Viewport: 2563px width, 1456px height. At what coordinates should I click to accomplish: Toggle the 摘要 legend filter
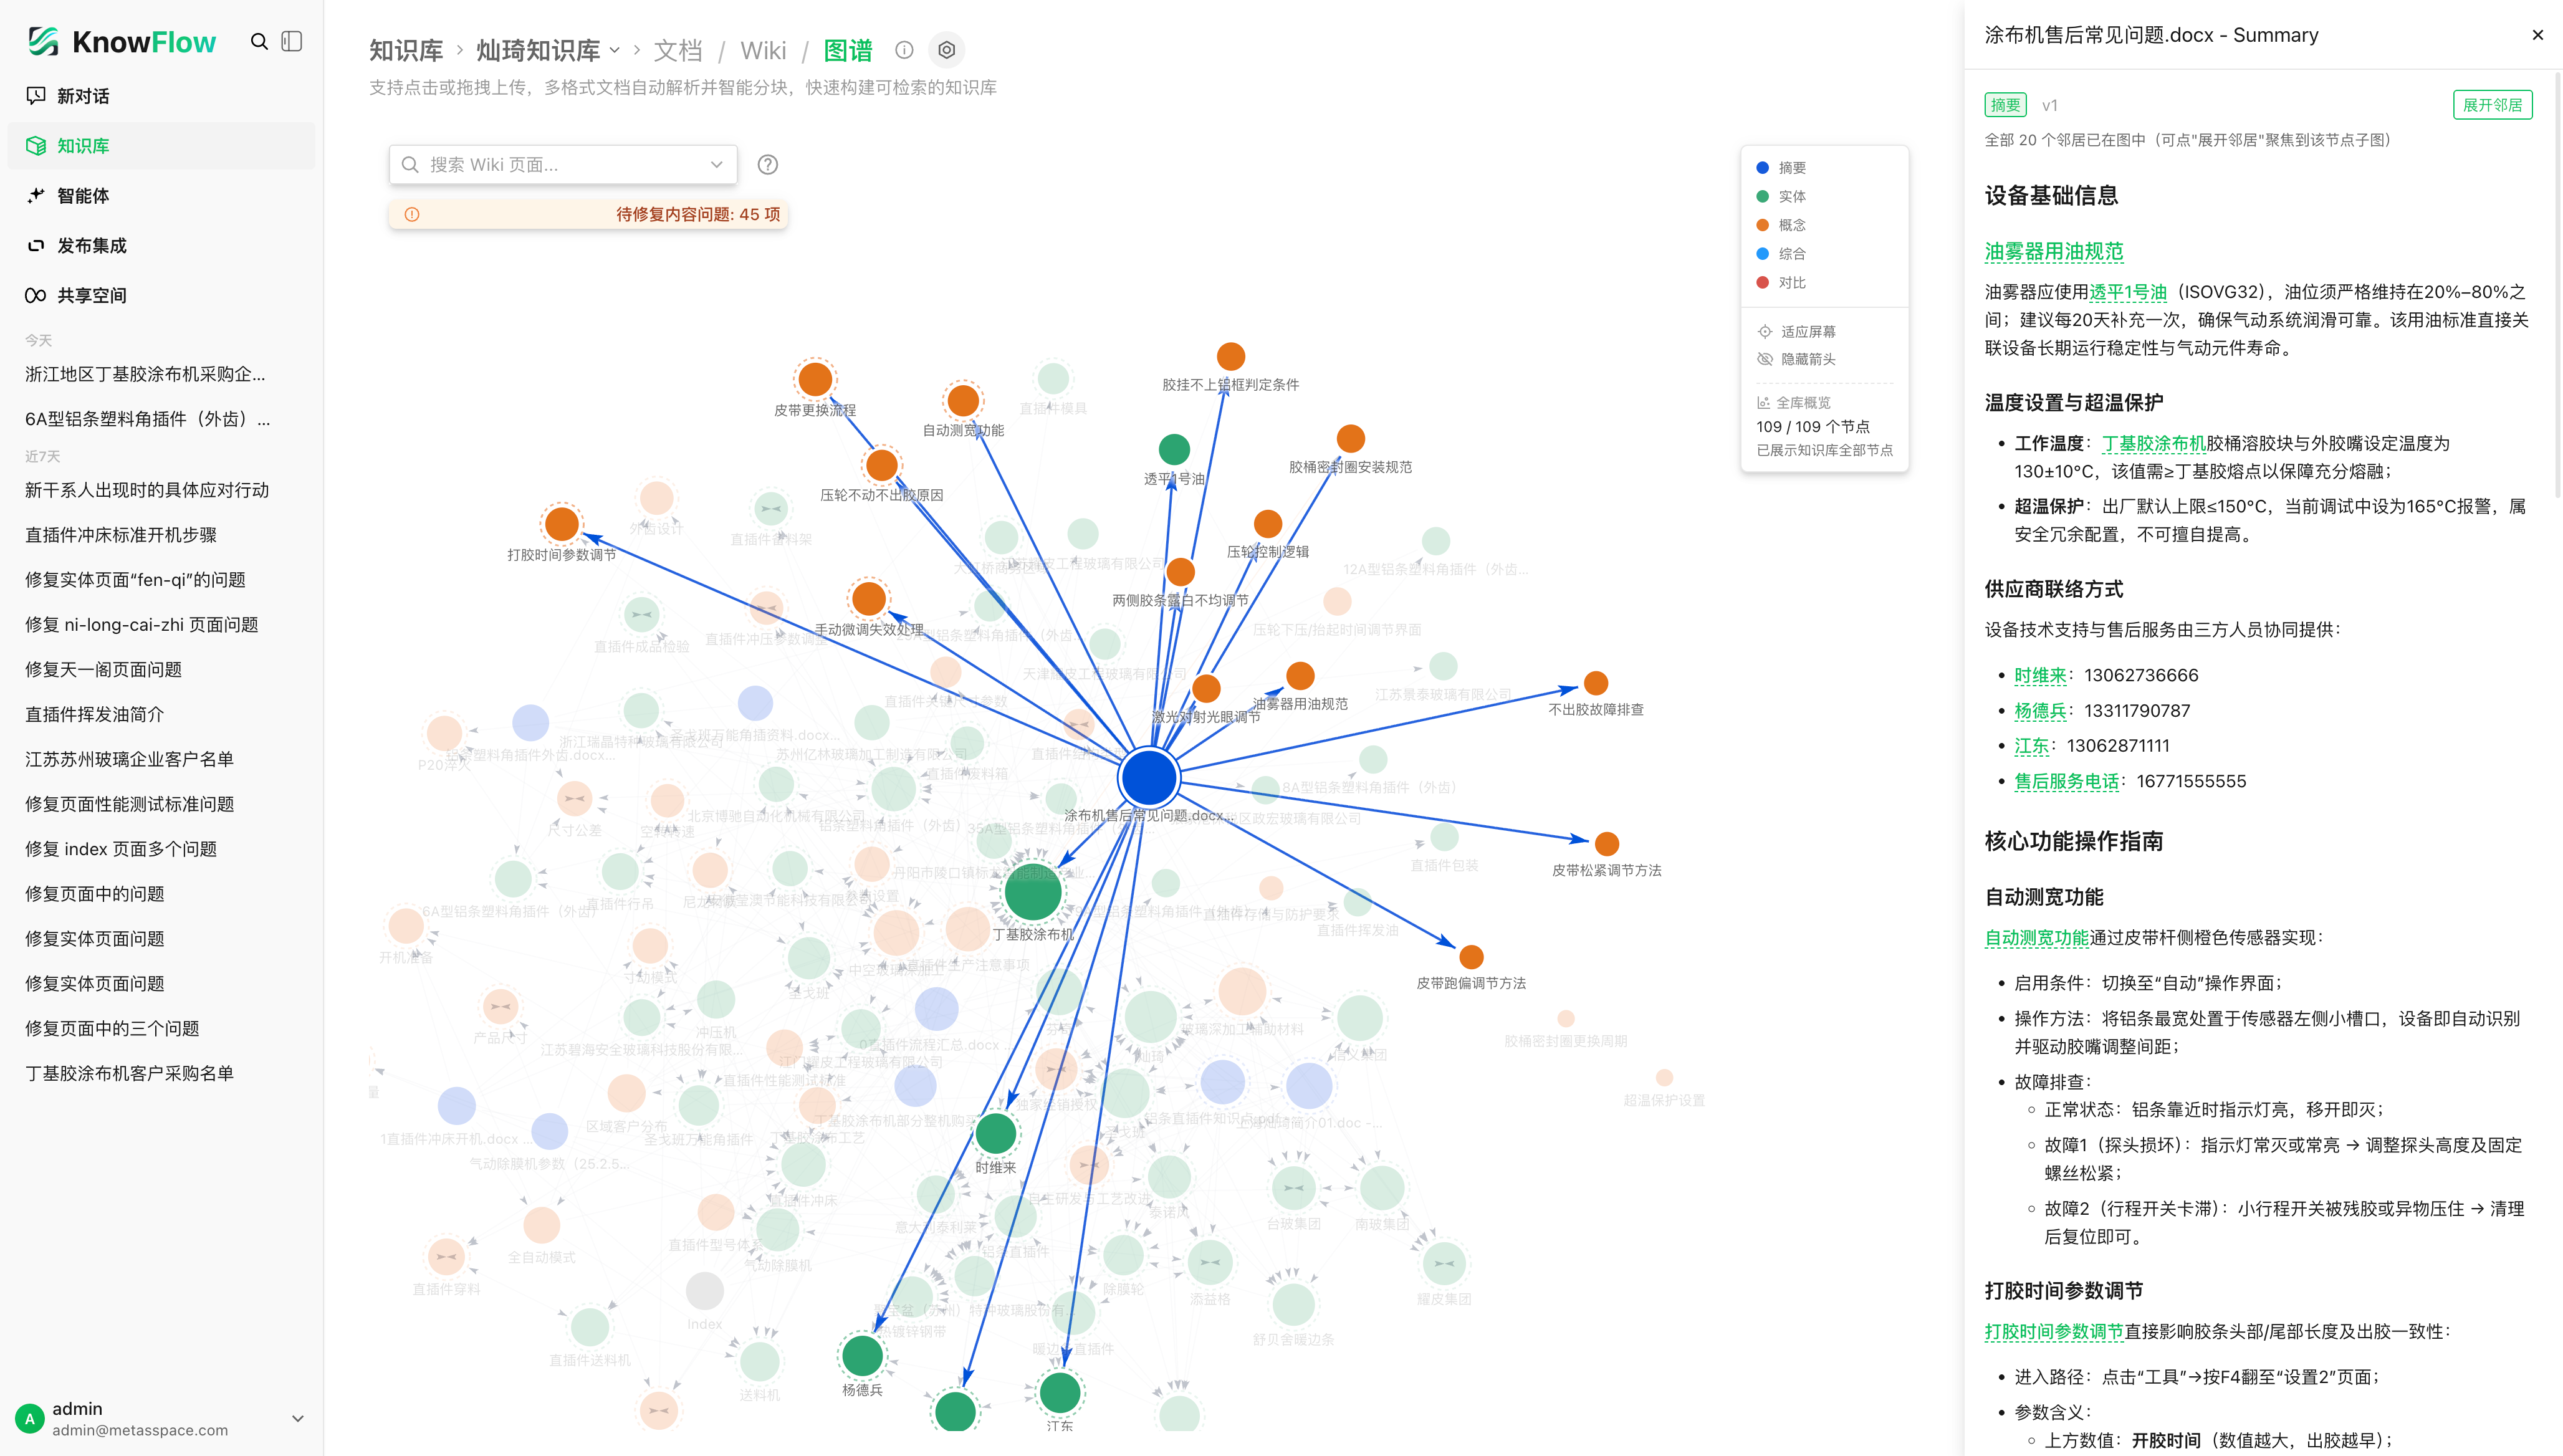coord(1780,168)
